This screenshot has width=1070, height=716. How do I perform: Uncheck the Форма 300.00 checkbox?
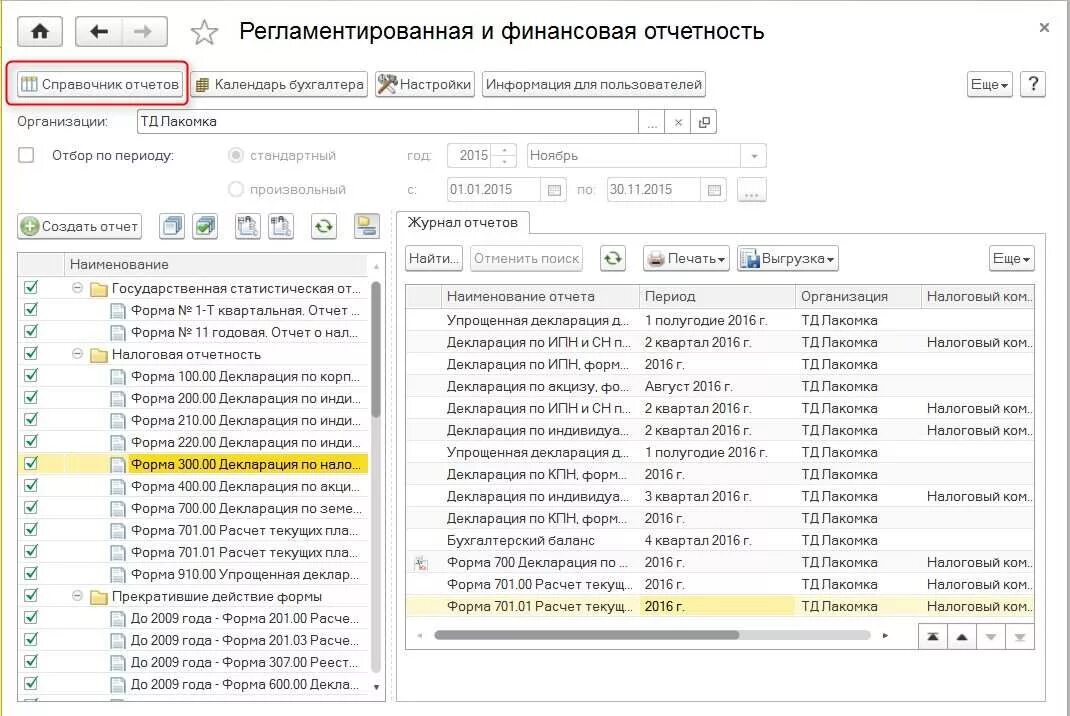tap(31, 463)
